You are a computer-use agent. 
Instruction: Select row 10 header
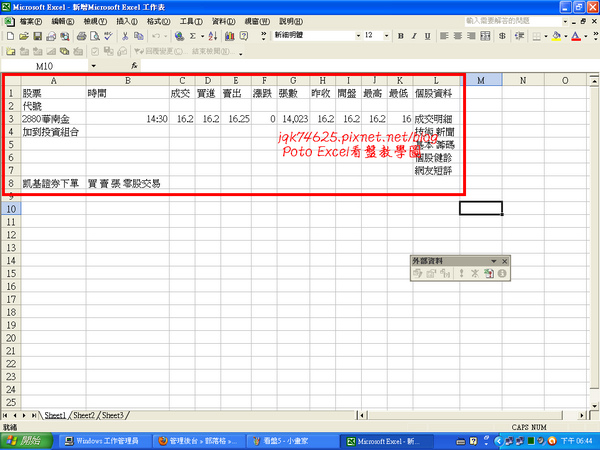[x=11, y=209]
